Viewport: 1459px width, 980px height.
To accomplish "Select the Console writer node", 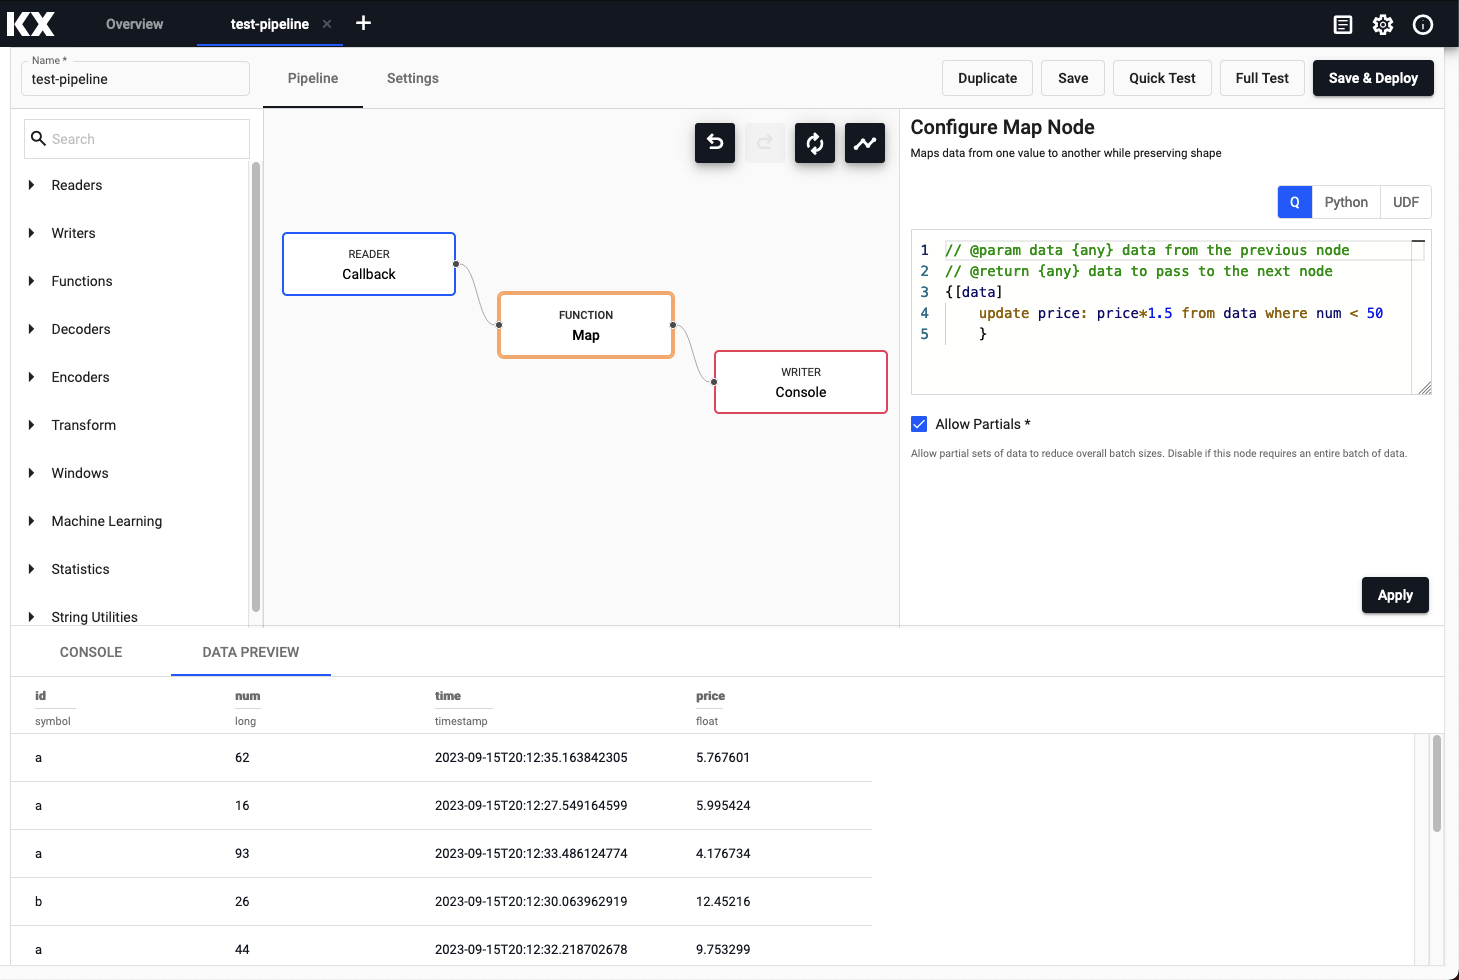I will (x=801, y=382).
